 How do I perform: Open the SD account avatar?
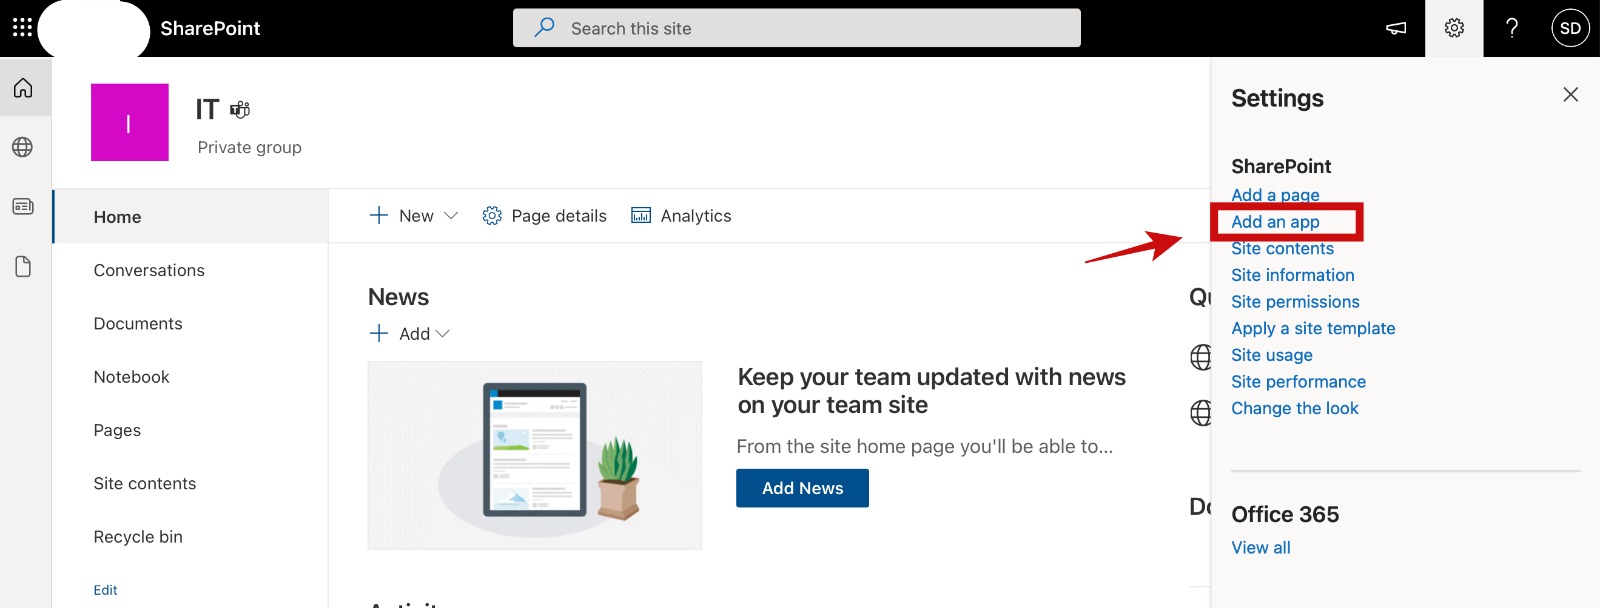(1570, 28)
